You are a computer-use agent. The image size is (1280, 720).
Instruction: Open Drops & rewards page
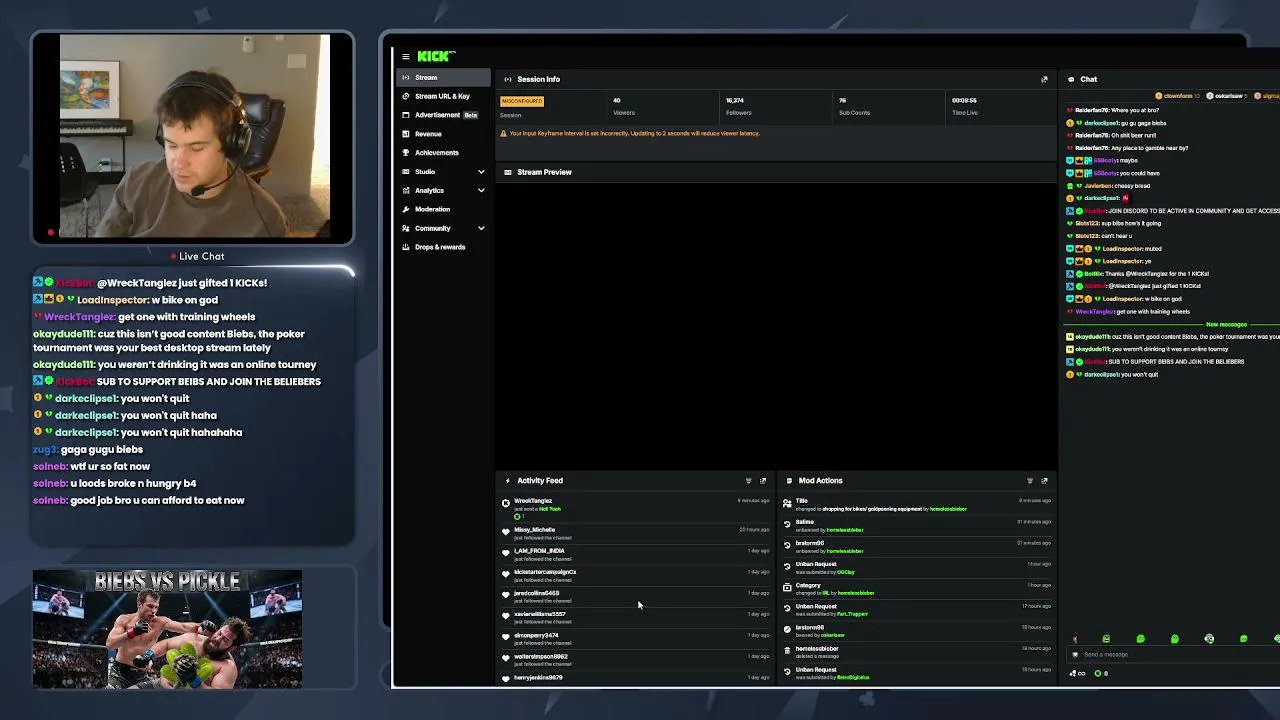click(x=443, y=247)
